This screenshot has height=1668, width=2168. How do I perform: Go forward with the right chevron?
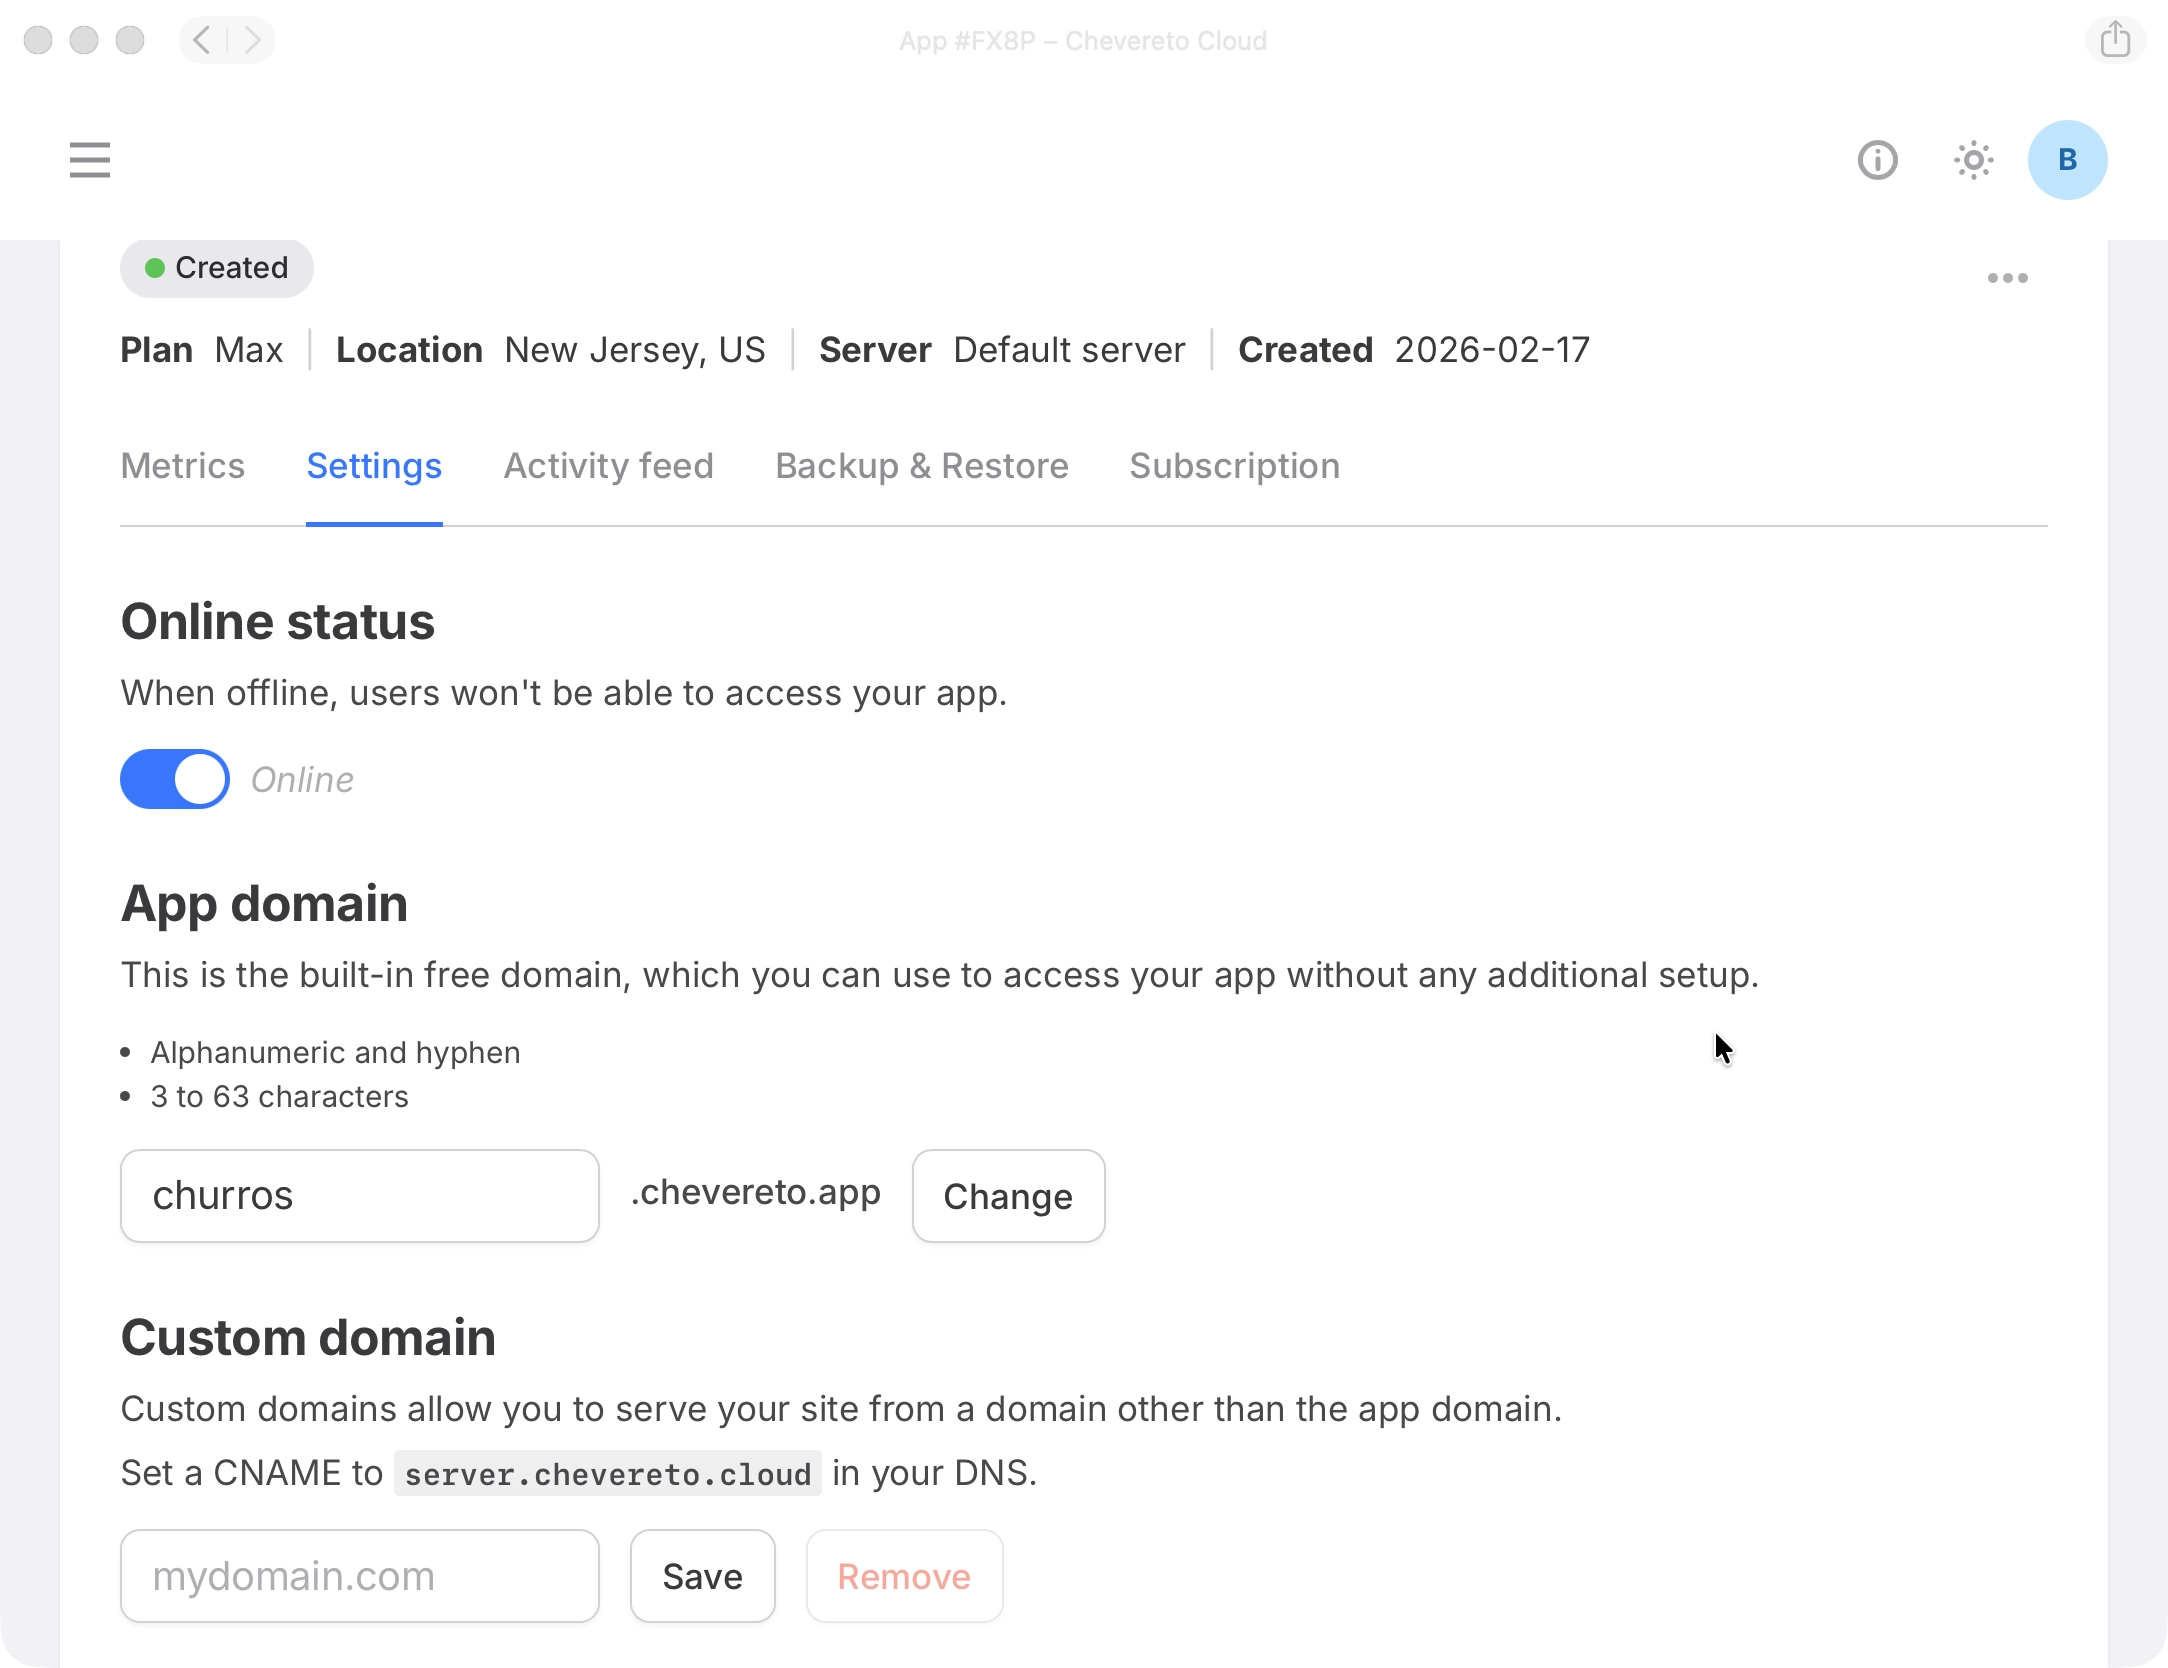(x=251, y=40)
